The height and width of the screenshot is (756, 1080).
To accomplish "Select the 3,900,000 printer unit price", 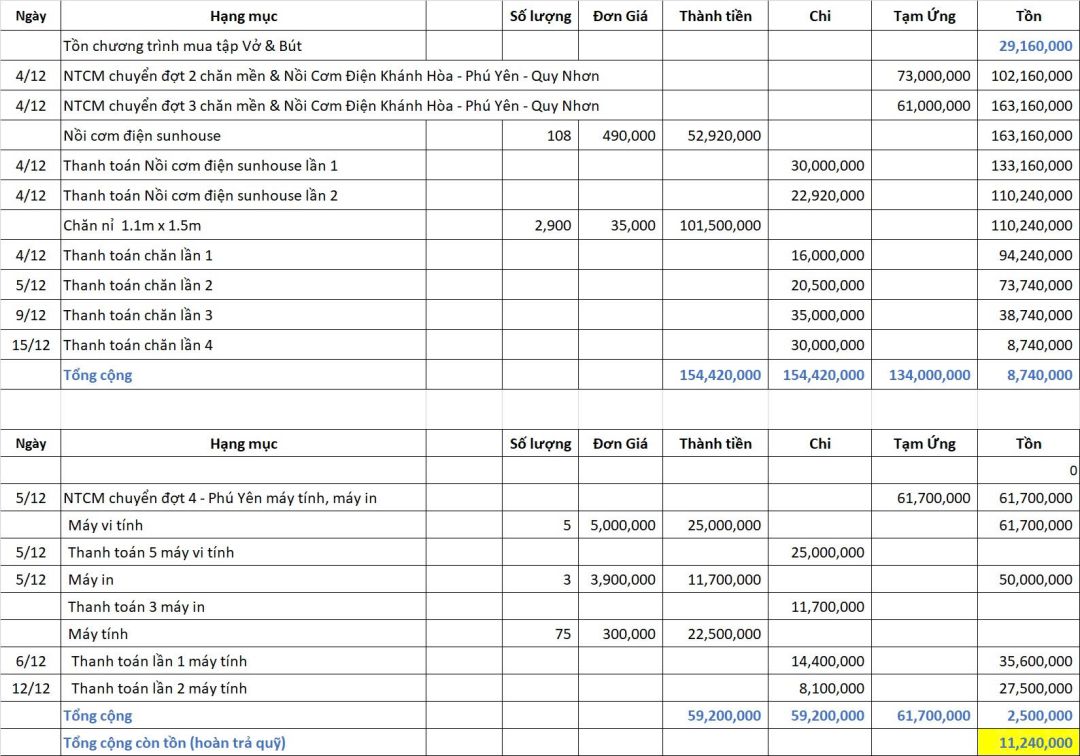I will (x=622, y=579).
